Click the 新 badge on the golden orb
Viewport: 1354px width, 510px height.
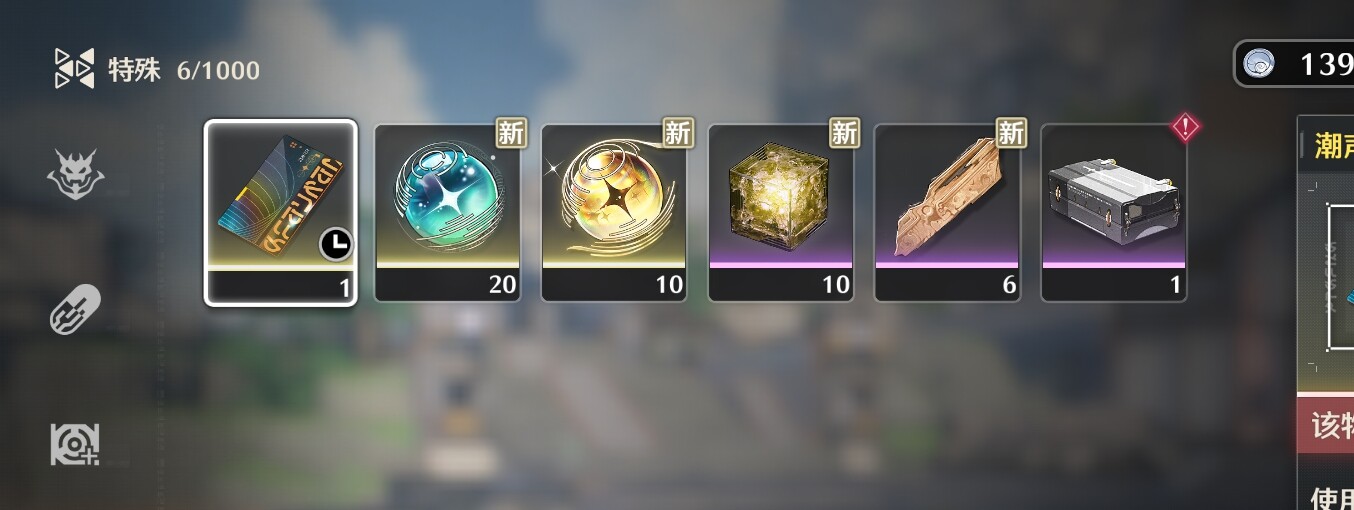678,132
